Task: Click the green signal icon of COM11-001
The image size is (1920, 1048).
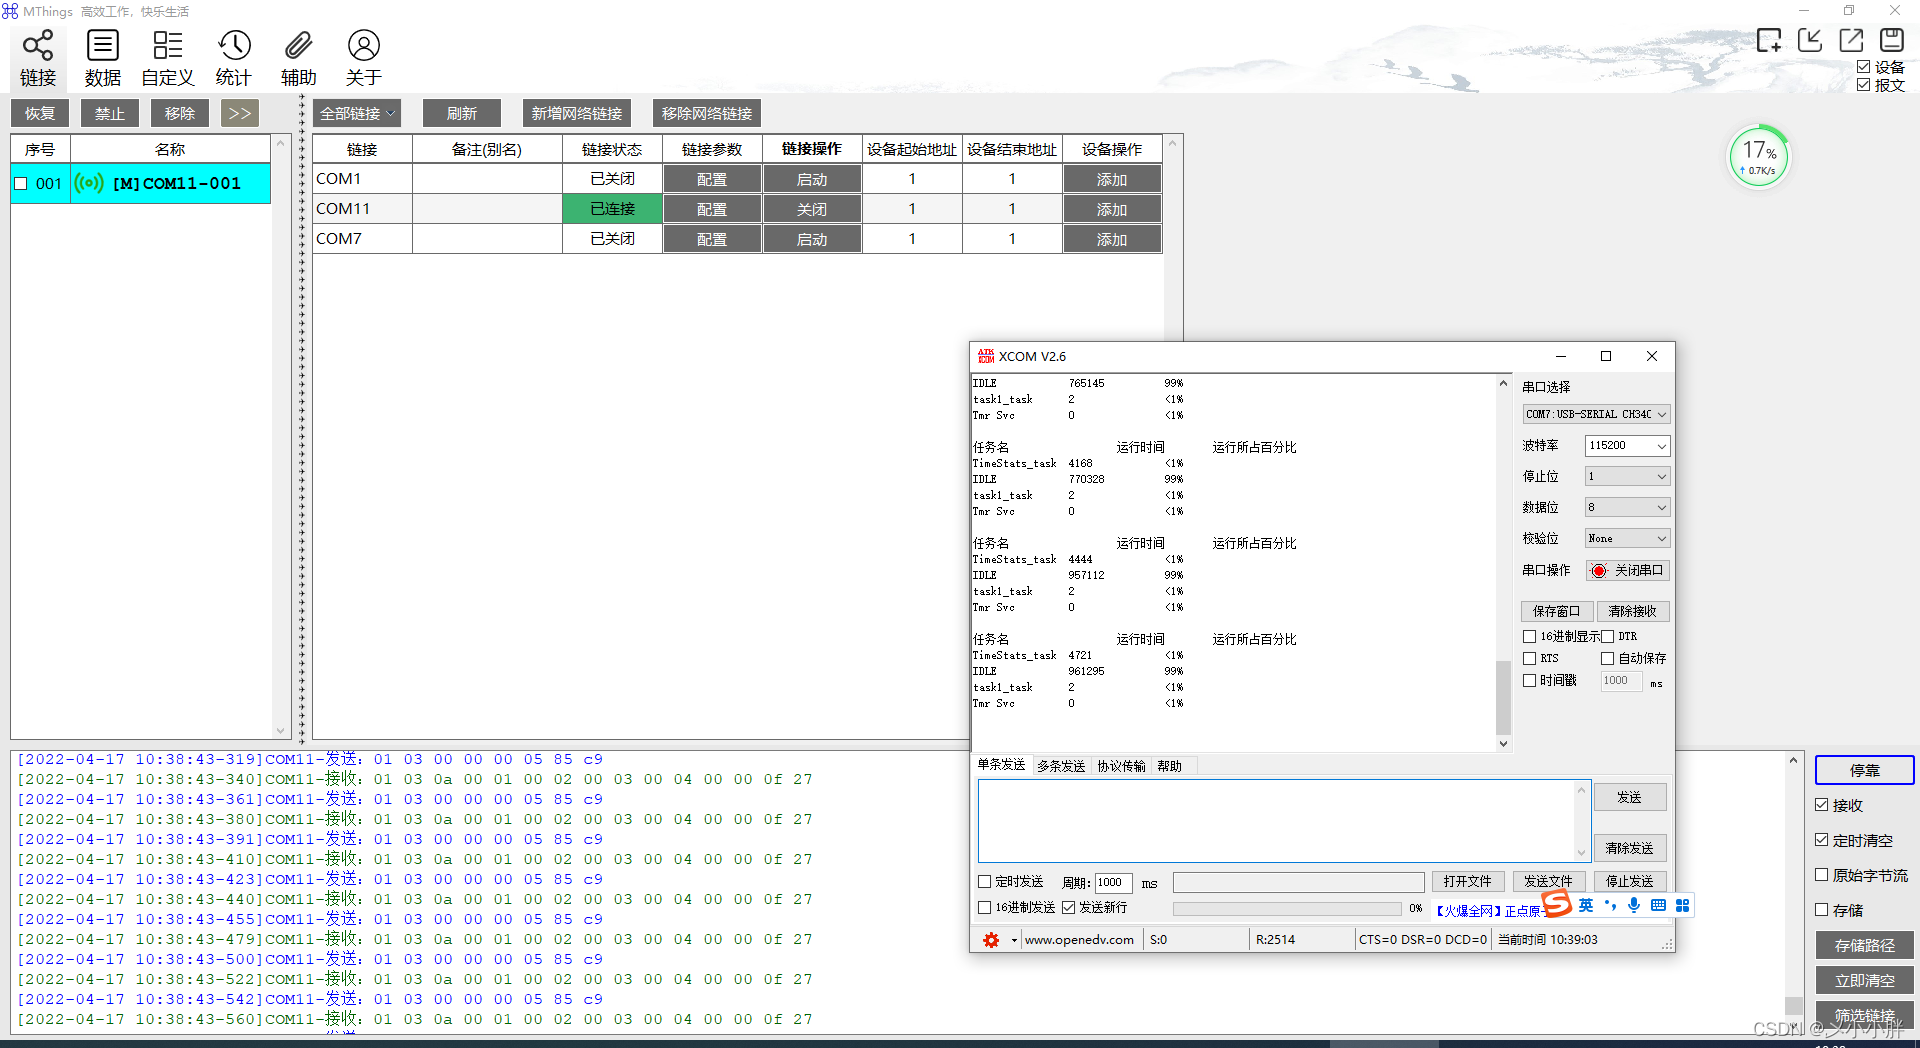Action: (x=89, y=183)
